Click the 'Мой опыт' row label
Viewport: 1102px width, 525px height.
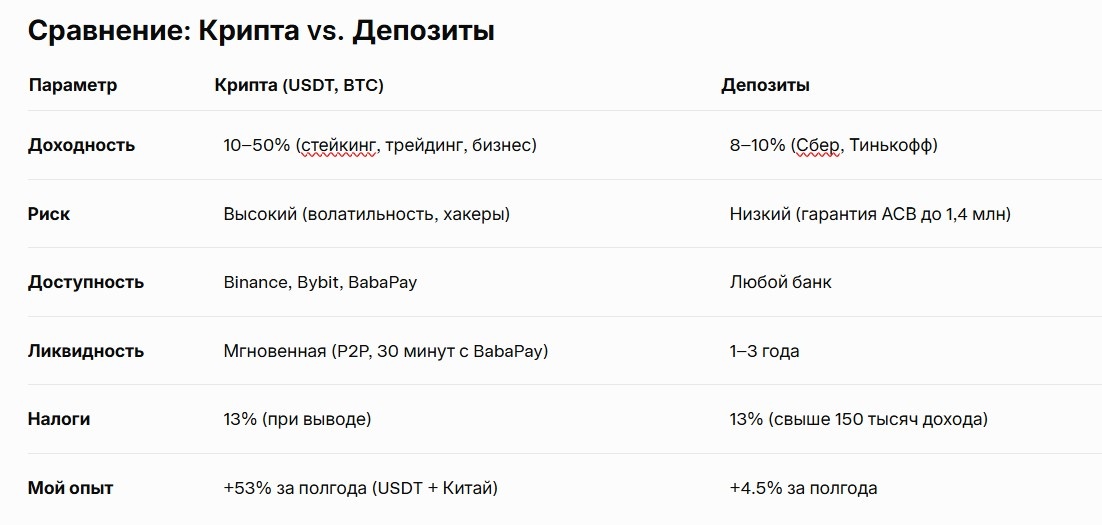coord(70,488)
